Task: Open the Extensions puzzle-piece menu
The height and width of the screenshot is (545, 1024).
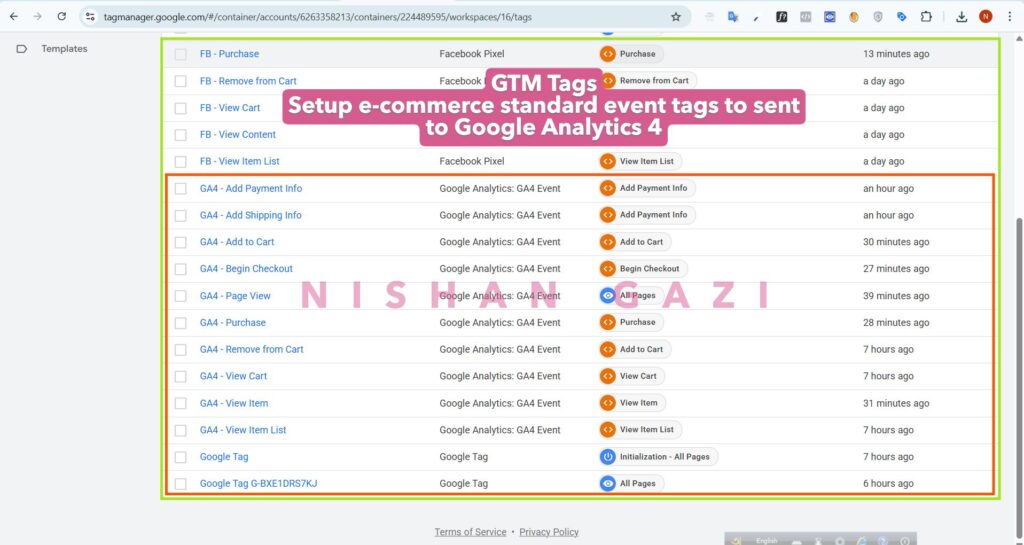Action: (926, 17)
